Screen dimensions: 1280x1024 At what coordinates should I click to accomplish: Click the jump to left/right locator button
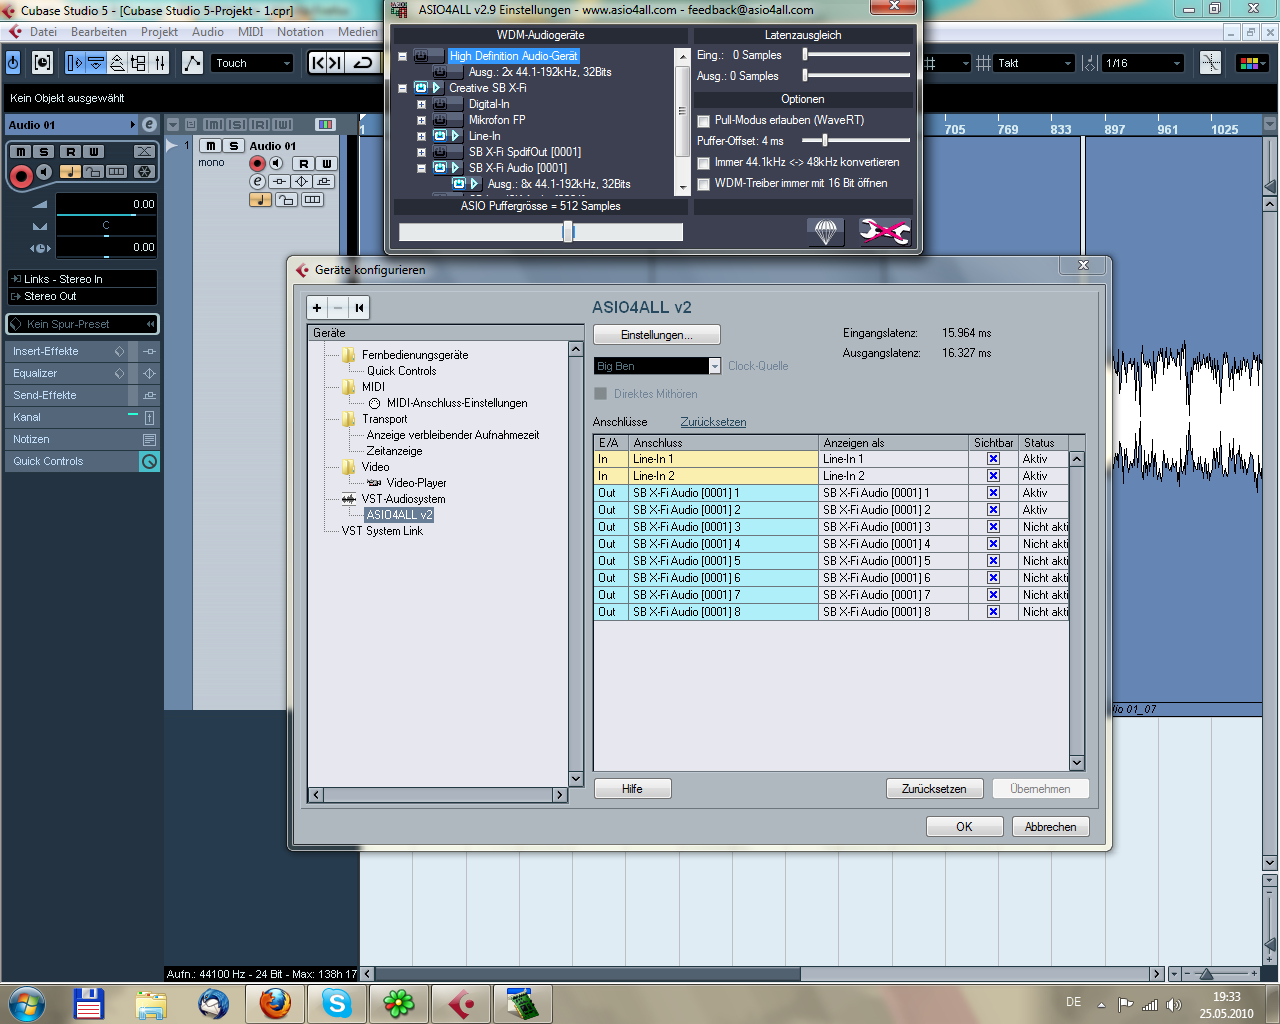pos(326,63)
